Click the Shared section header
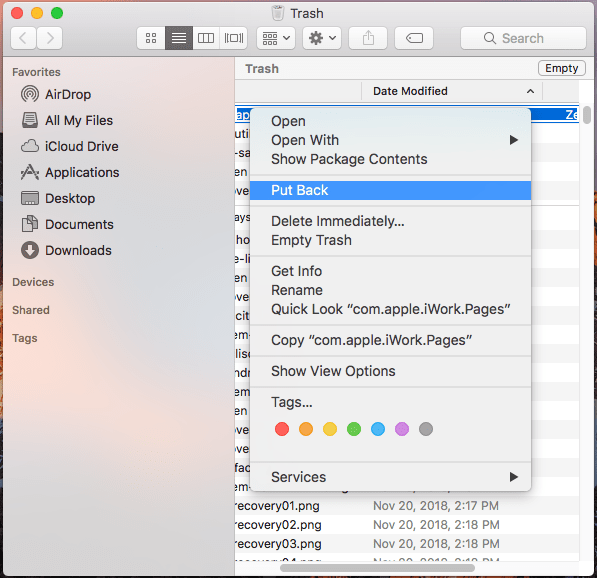 [x=31, y=310]
